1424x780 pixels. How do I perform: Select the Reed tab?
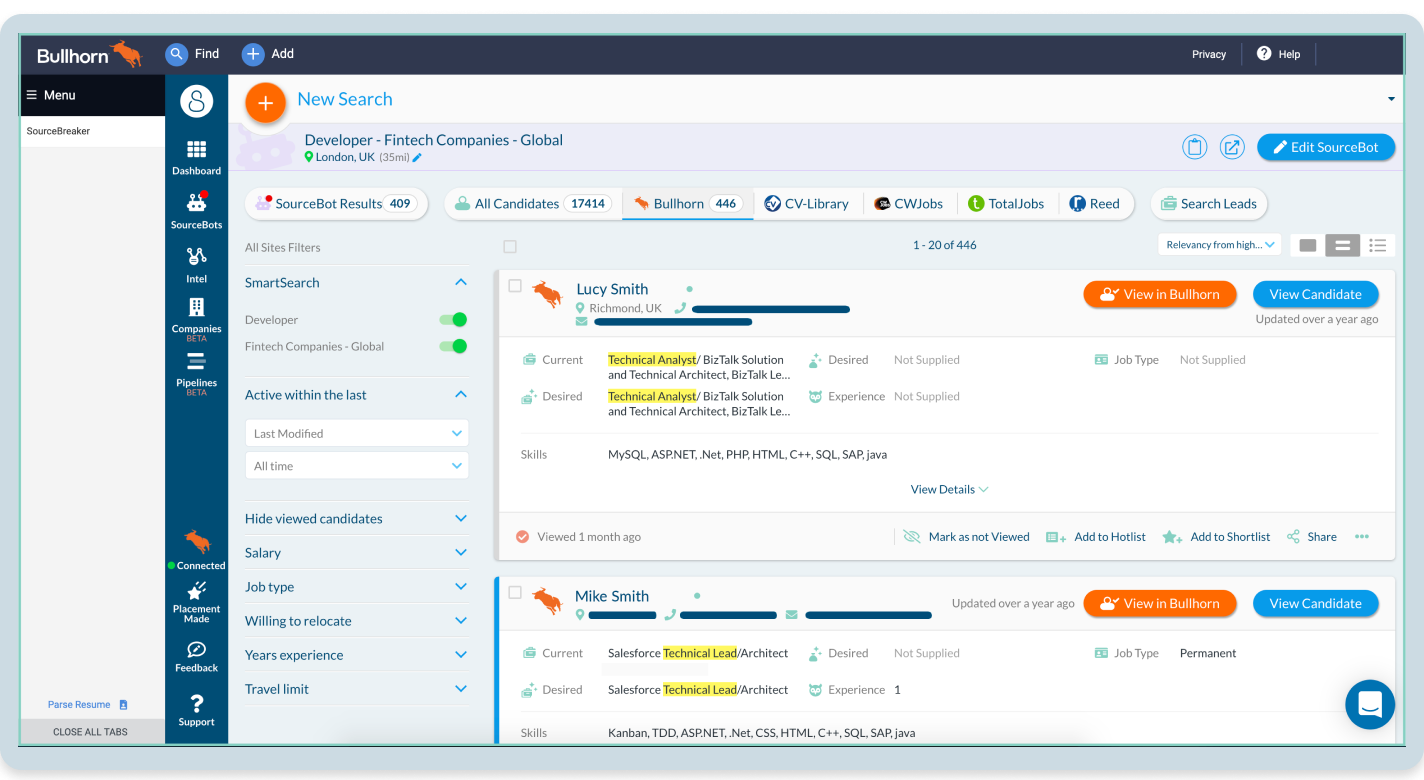coord(1095,204)
